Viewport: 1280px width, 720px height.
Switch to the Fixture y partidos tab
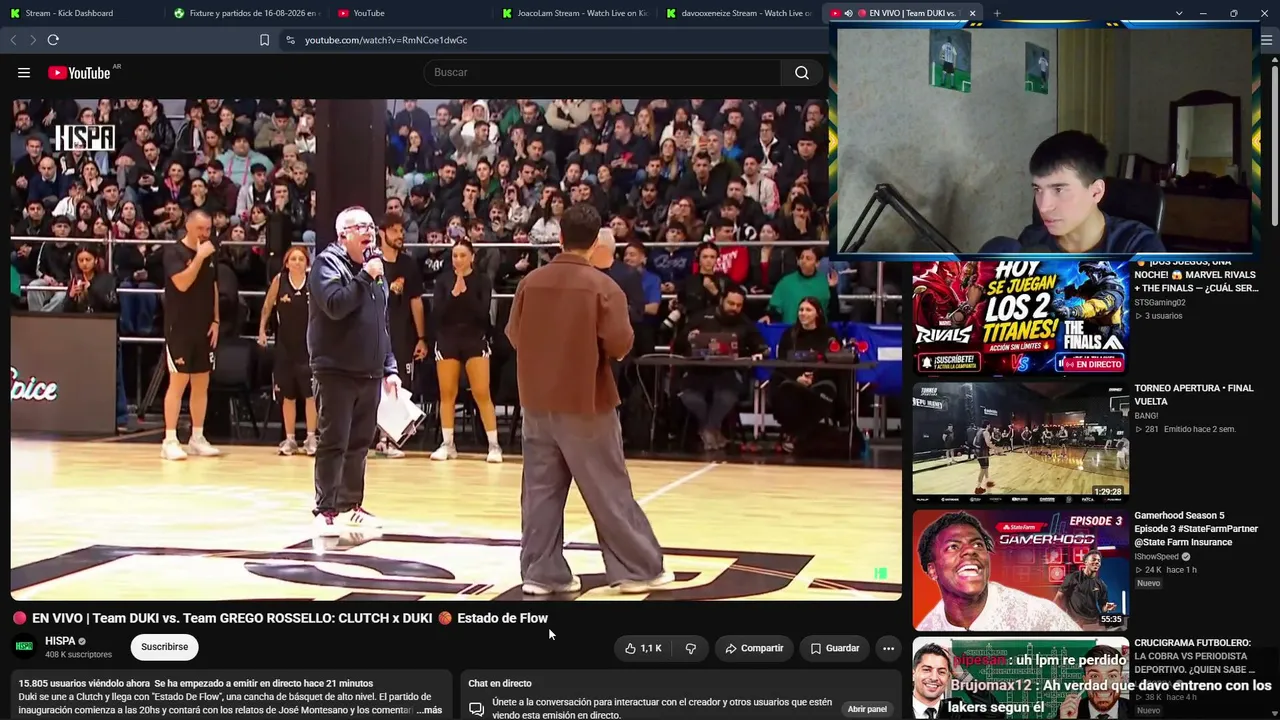point(245,13)
